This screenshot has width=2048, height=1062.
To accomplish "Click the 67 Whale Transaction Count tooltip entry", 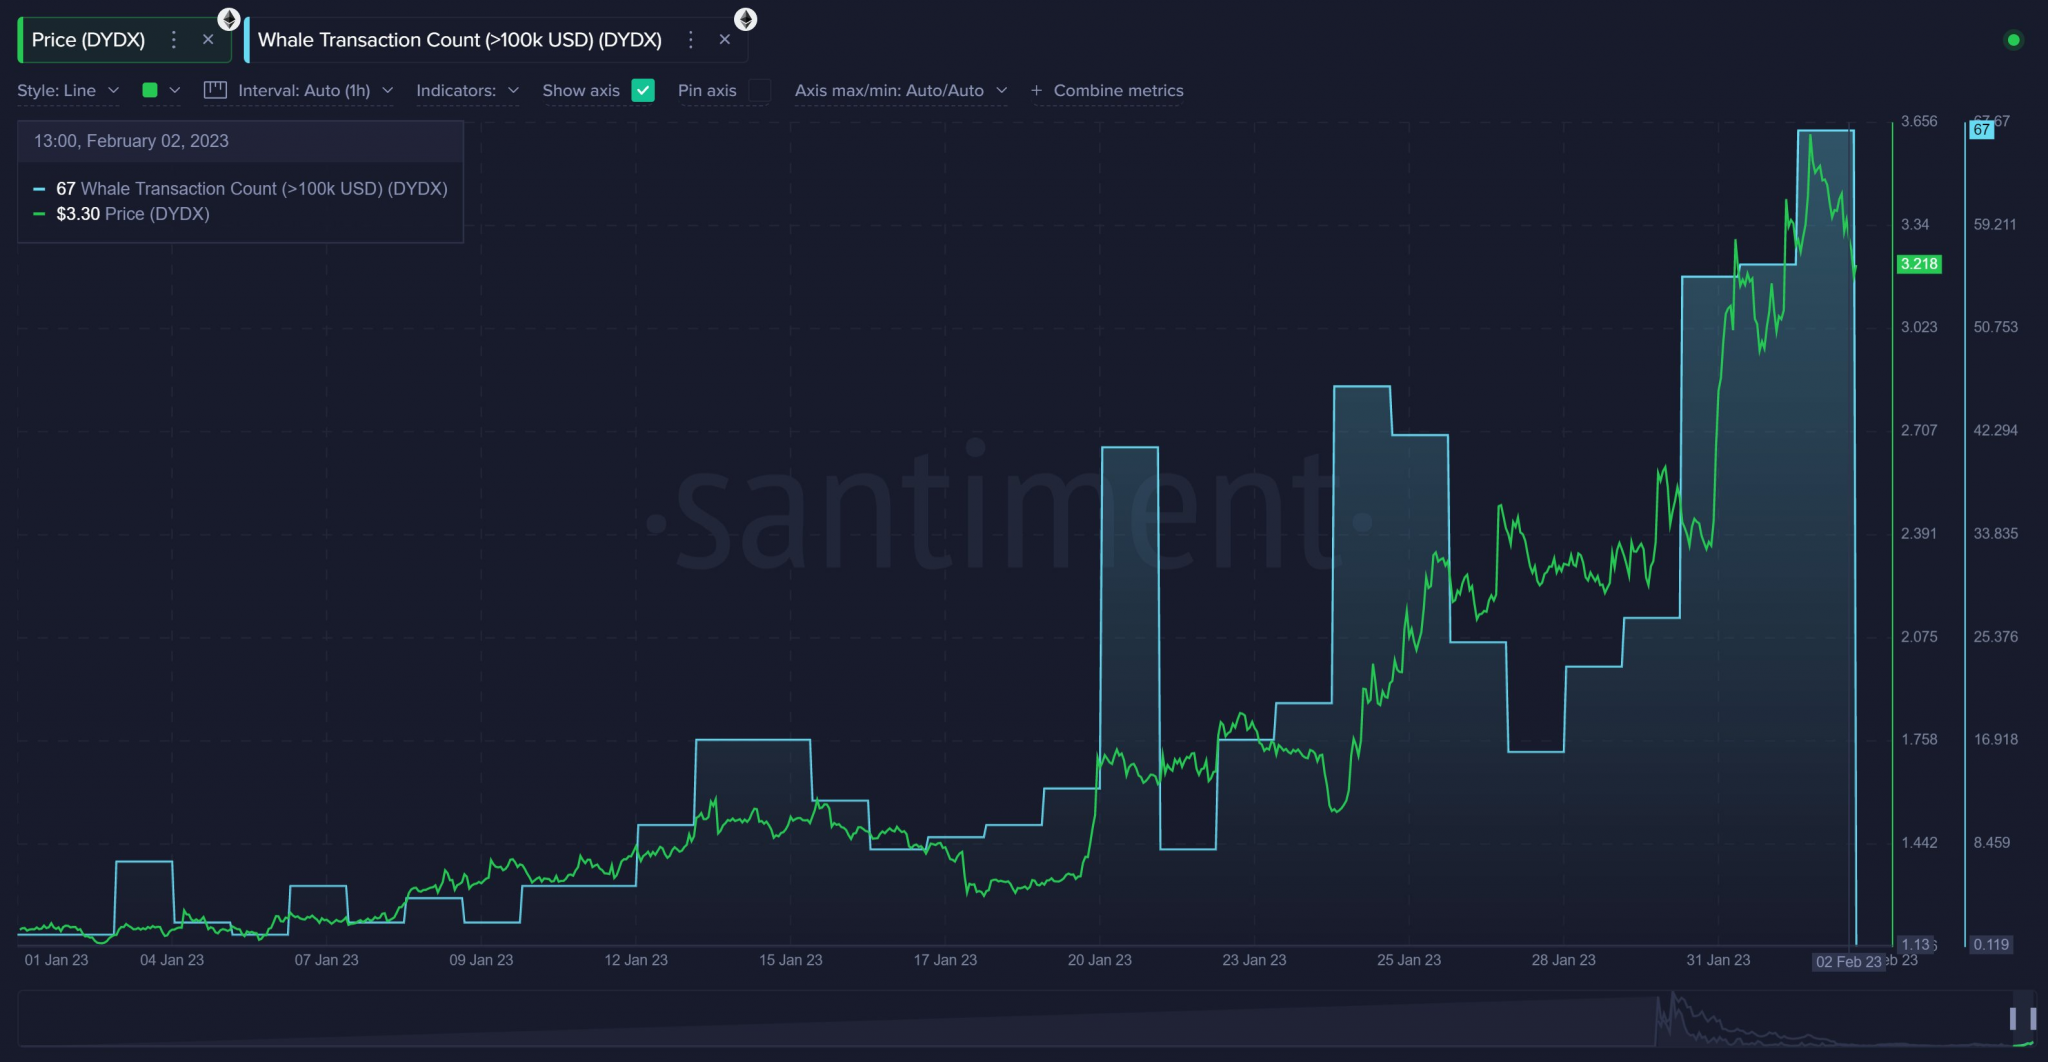I will (x=241, y=189).
